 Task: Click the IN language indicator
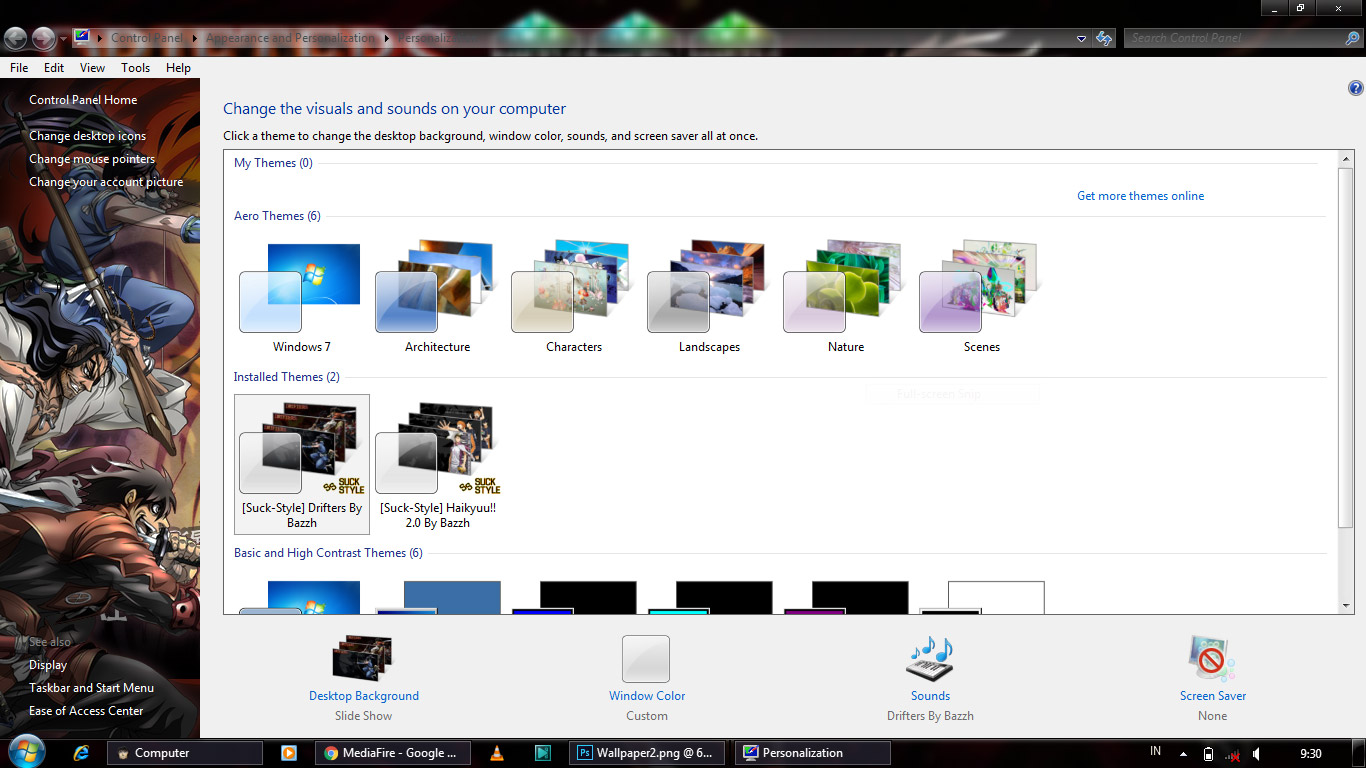coord(1156,752)
